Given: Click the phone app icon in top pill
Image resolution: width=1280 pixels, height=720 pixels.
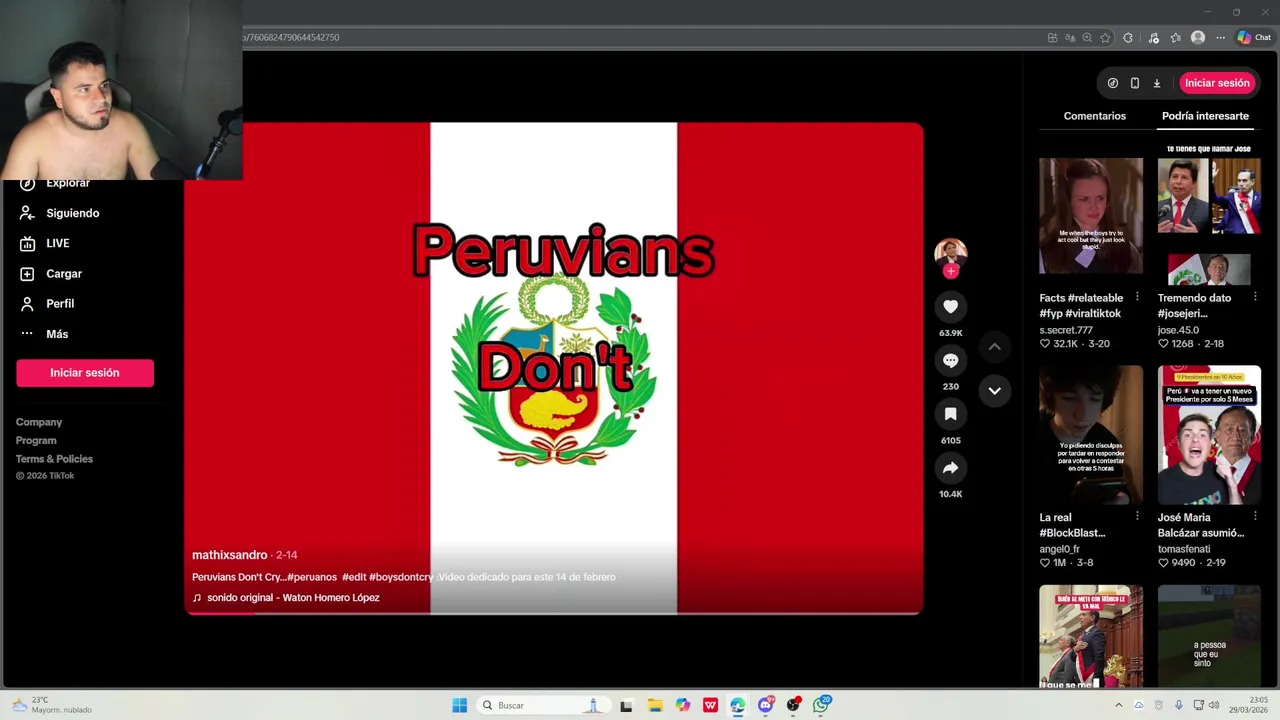Looking at the screenshot, I should (1134, 83).
